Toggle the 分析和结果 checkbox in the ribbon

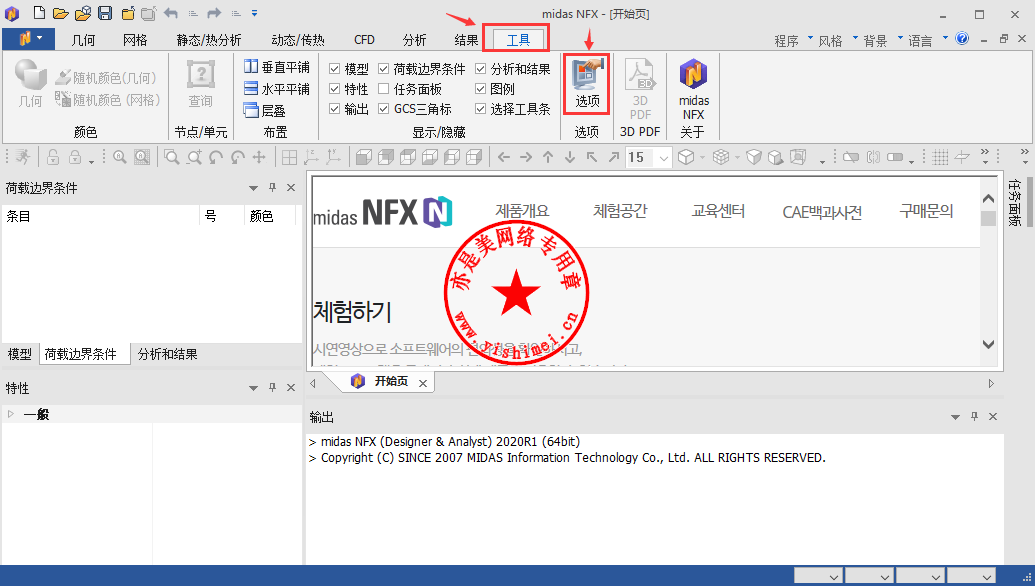(x=481, y=69)
